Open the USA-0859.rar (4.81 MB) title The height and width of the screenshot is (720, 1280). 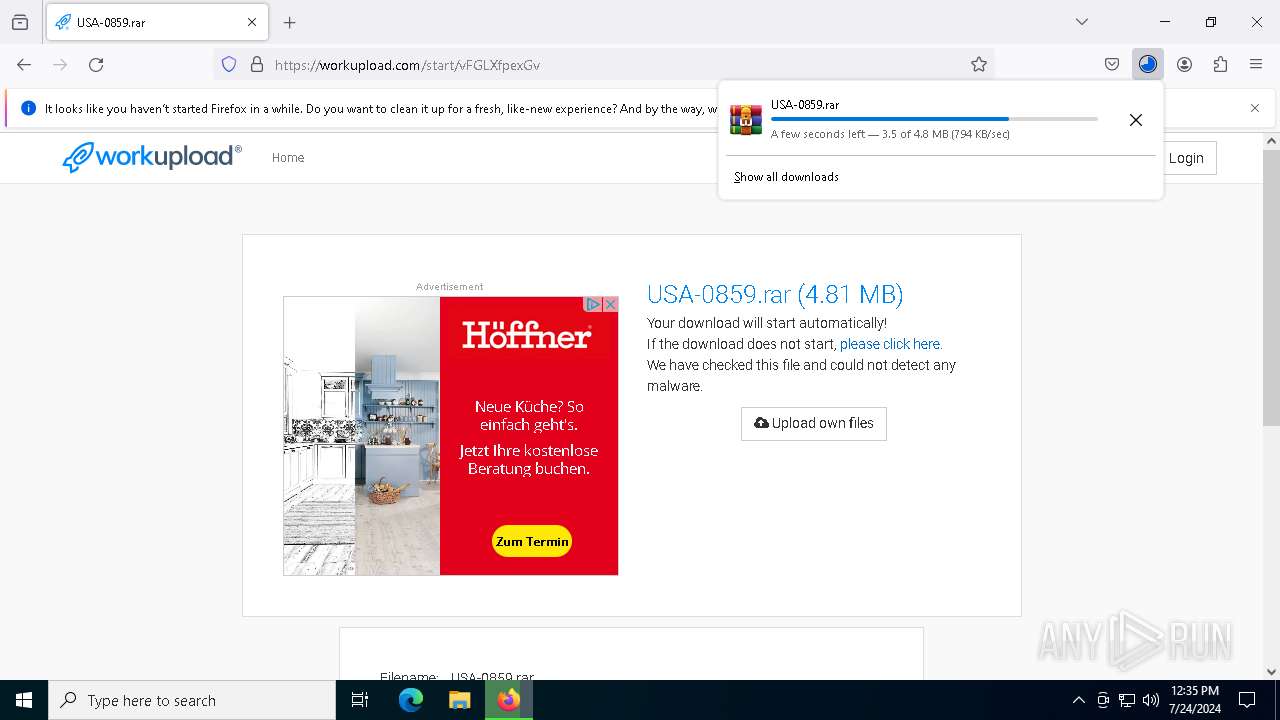click(x=775, y=294)
